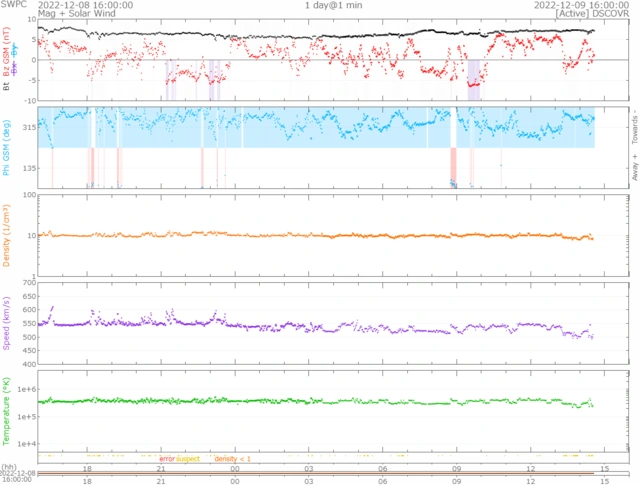Viewport: 640px width, 485px height.
Task: Toggle the Temperature axis label
Action: point(7,410)
